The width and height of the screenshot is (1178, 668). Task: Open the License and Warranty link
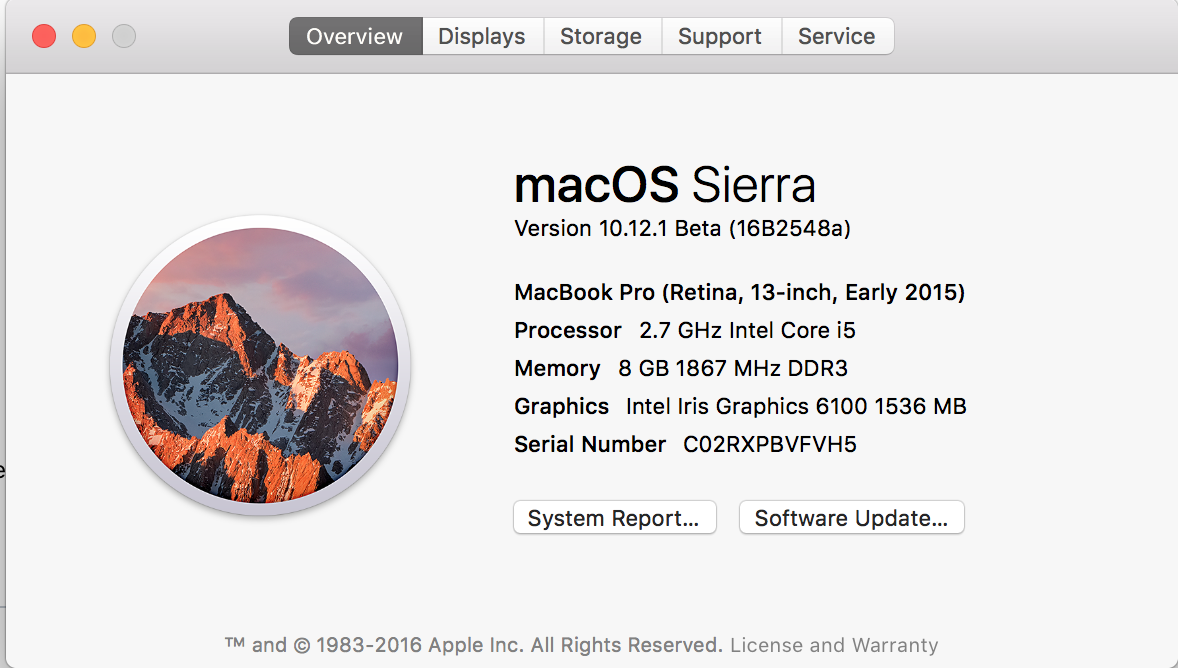pos(834,645)
